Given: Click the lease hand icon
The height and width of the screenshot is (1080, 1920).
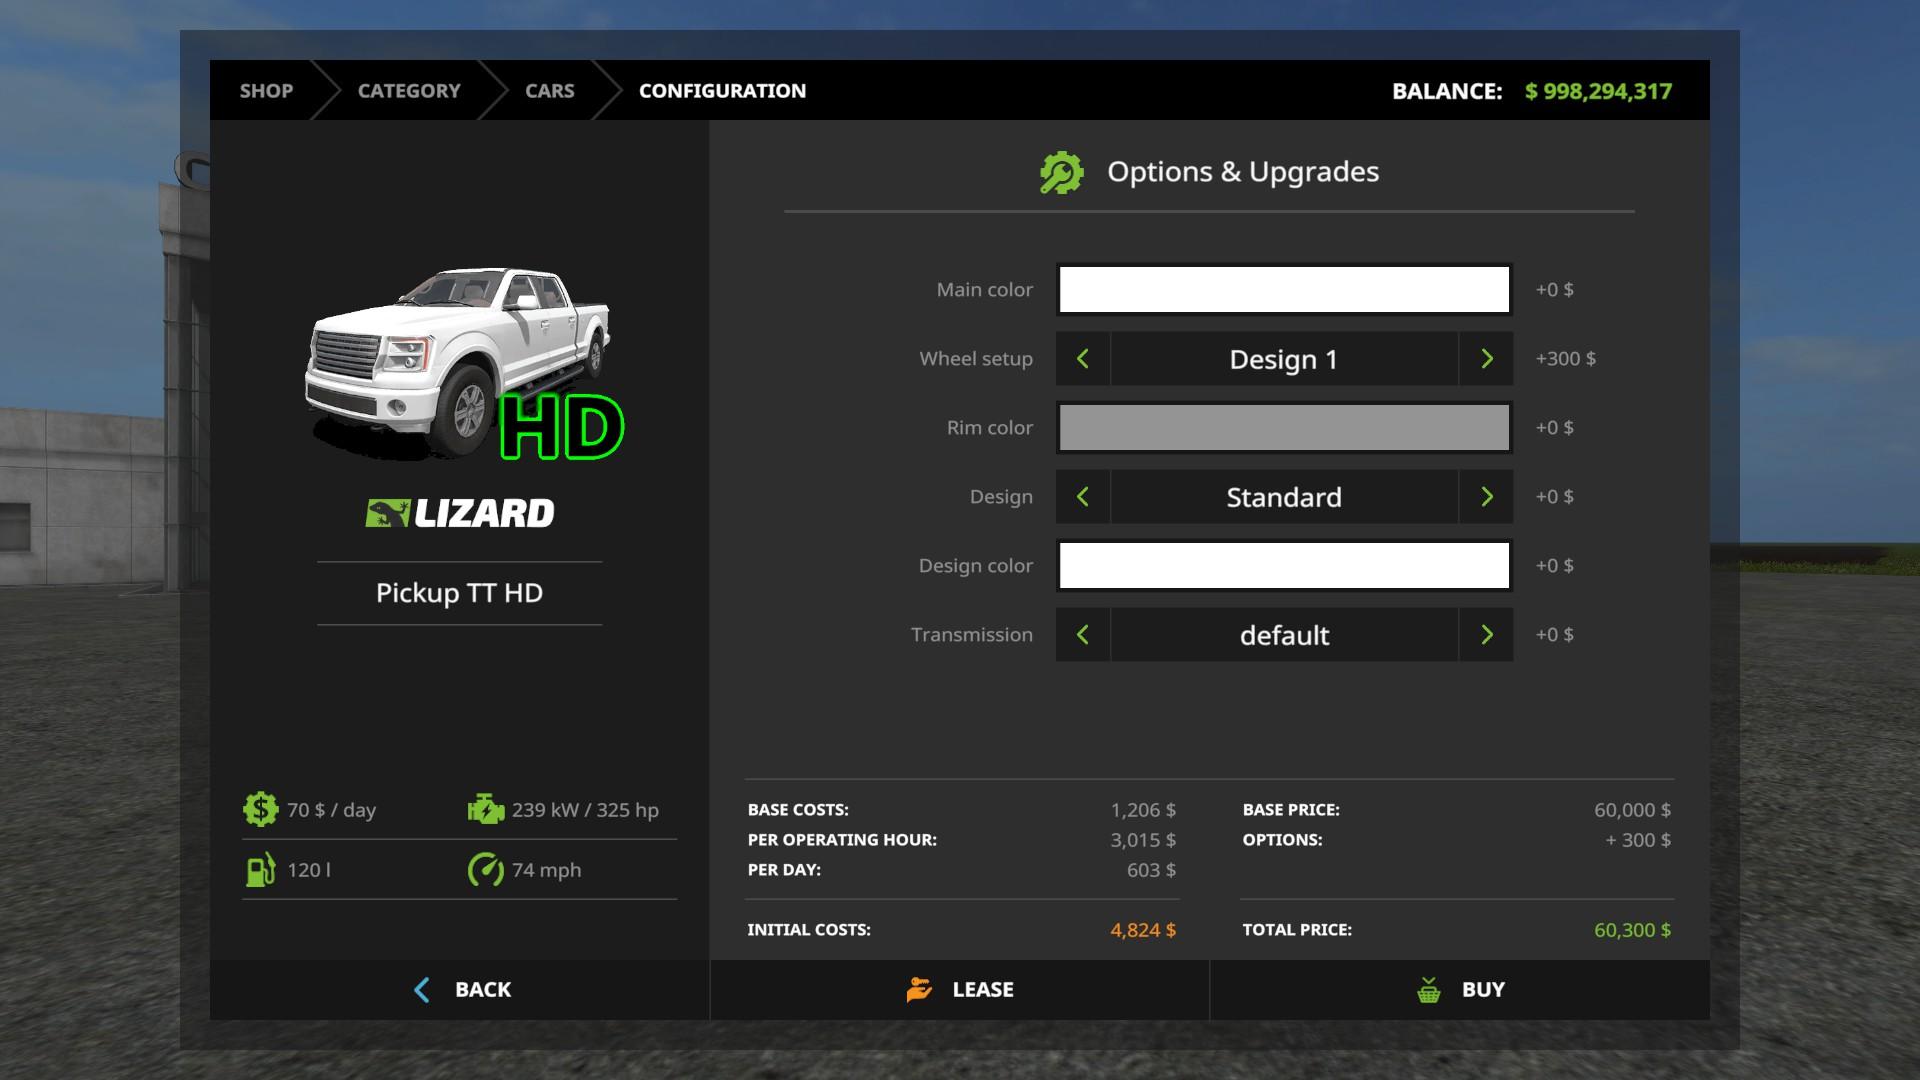Looking at the screenshot, I should (x=919, y=989).
